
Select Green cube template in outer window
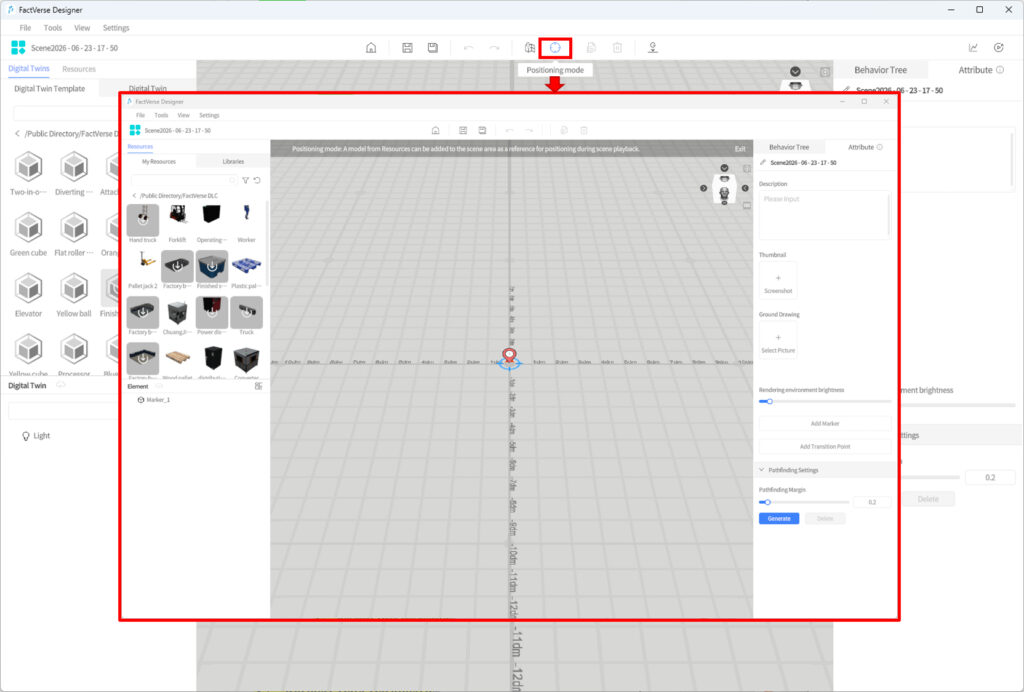29,228
